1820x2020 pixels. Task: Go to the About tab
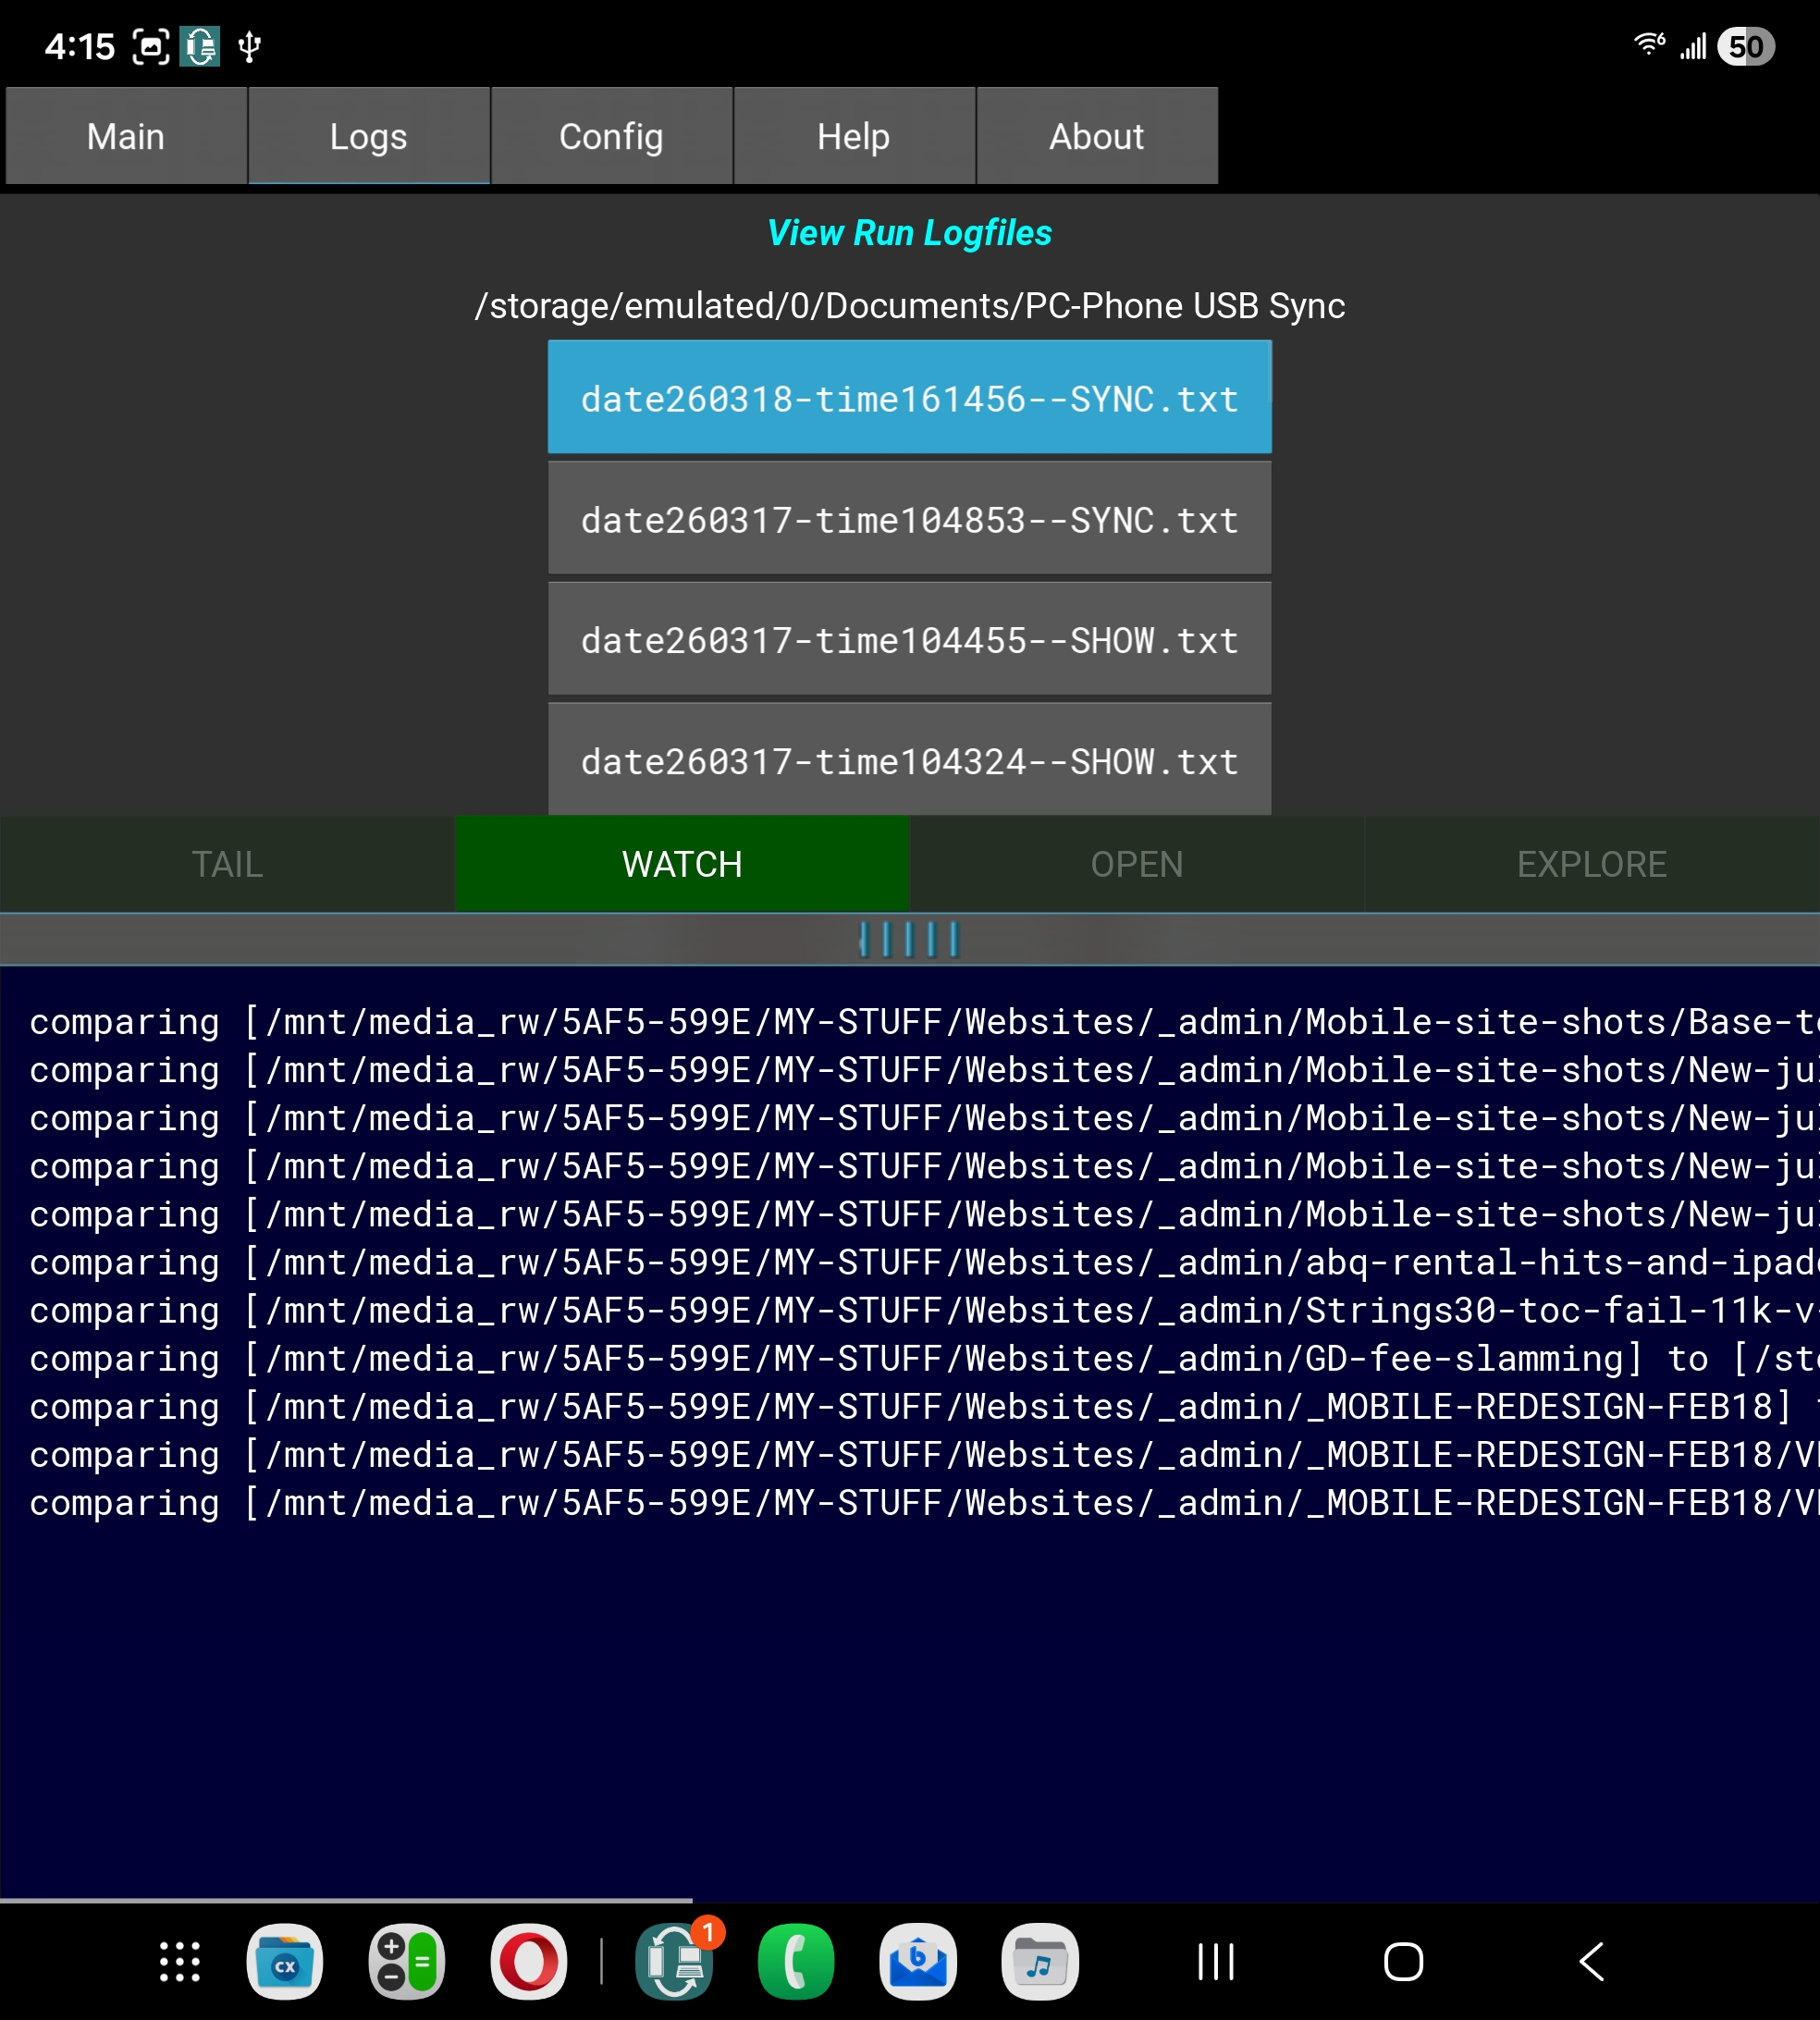click(x=1097, y=136)
